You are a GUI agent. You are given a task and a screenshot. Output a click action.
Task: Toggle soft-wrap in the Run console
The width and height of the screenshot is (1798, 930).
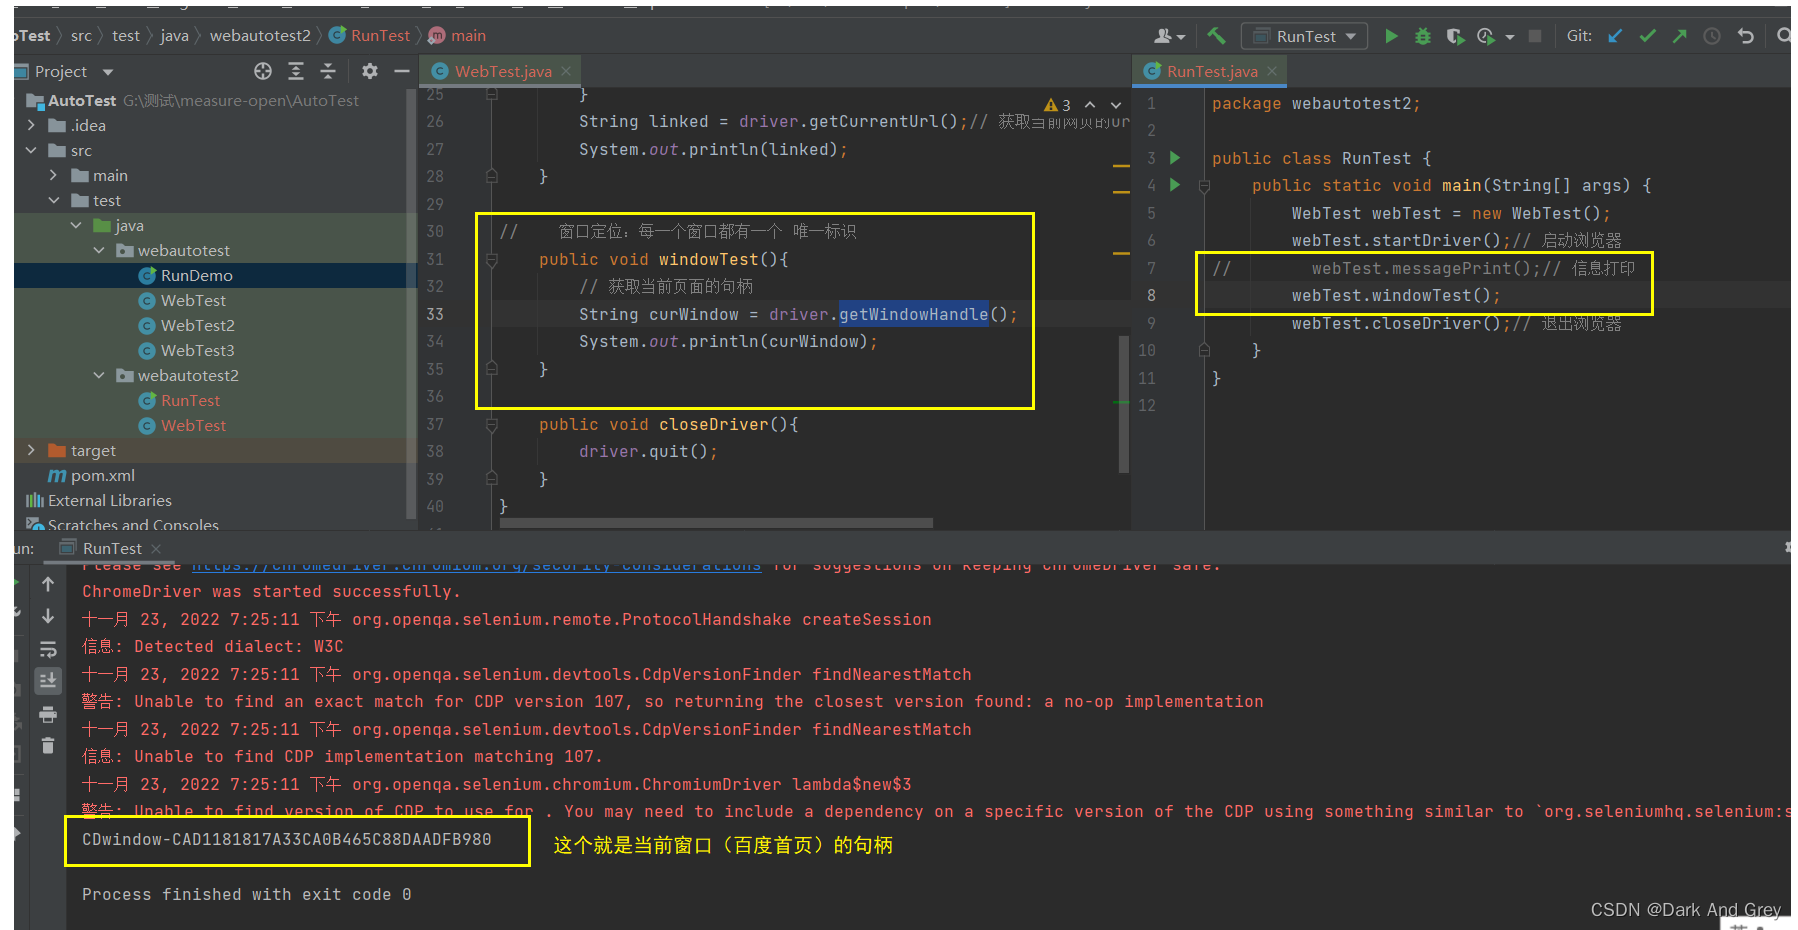click(x=48, y=649)
